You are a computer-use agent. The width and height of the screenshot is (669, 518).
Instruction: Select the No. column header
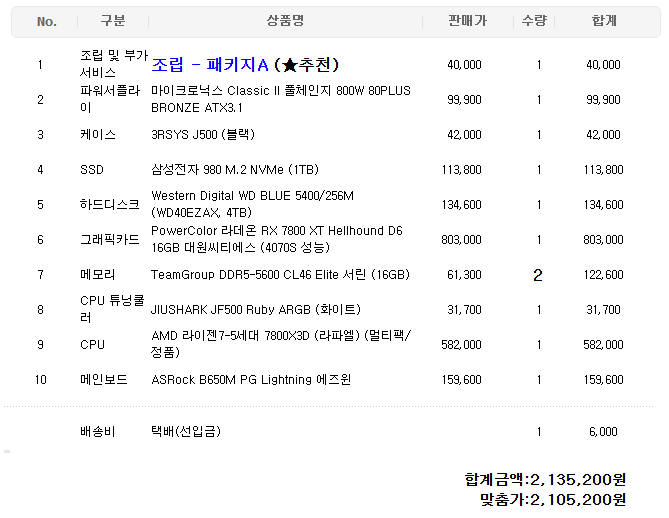[47, 21]
